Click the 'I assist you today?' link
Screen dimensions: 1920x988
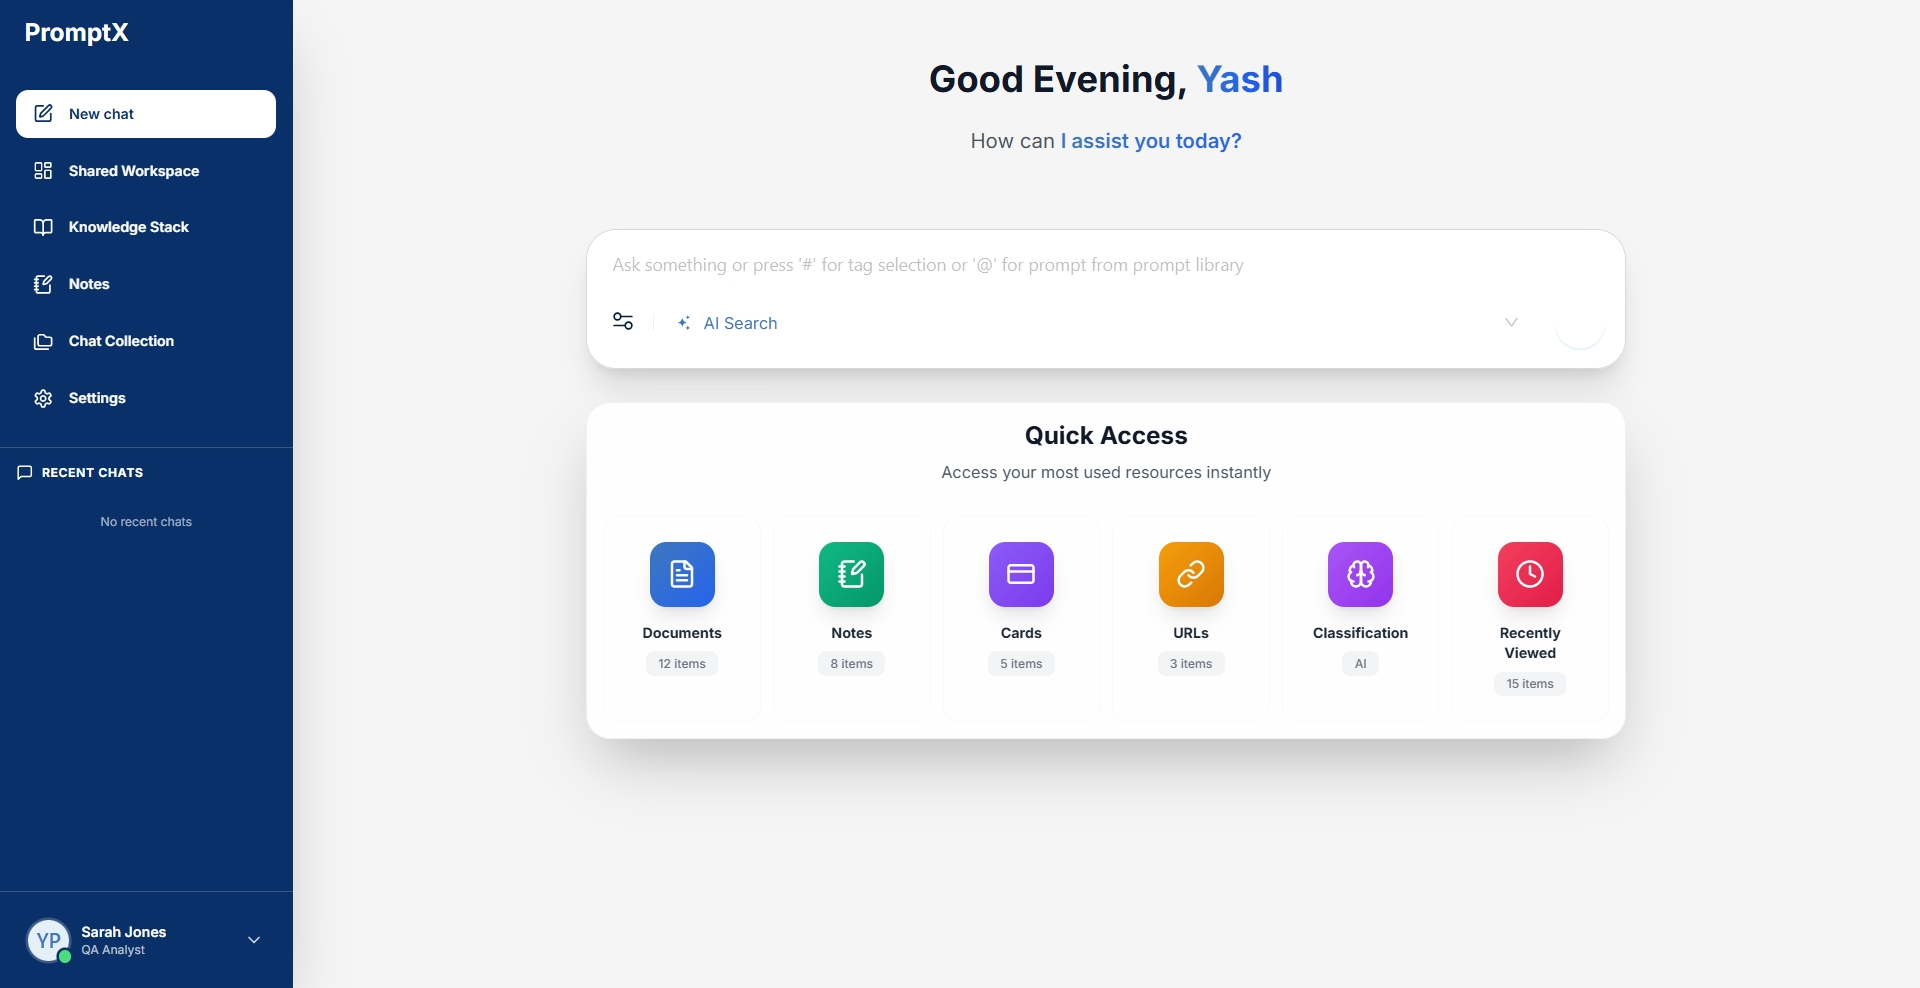(1150, 140)
